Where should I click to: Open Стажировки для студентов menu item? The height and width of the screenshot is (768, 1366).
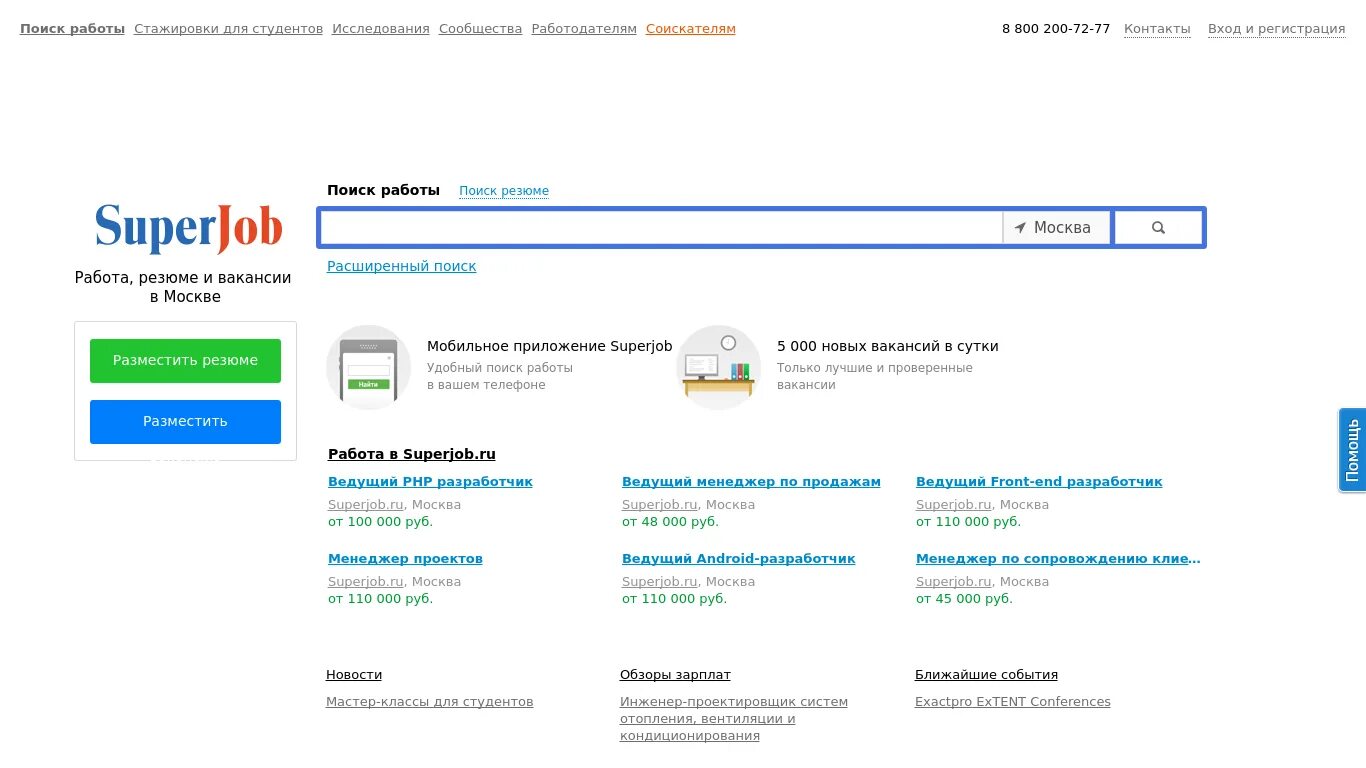click(x=229, y=29)
